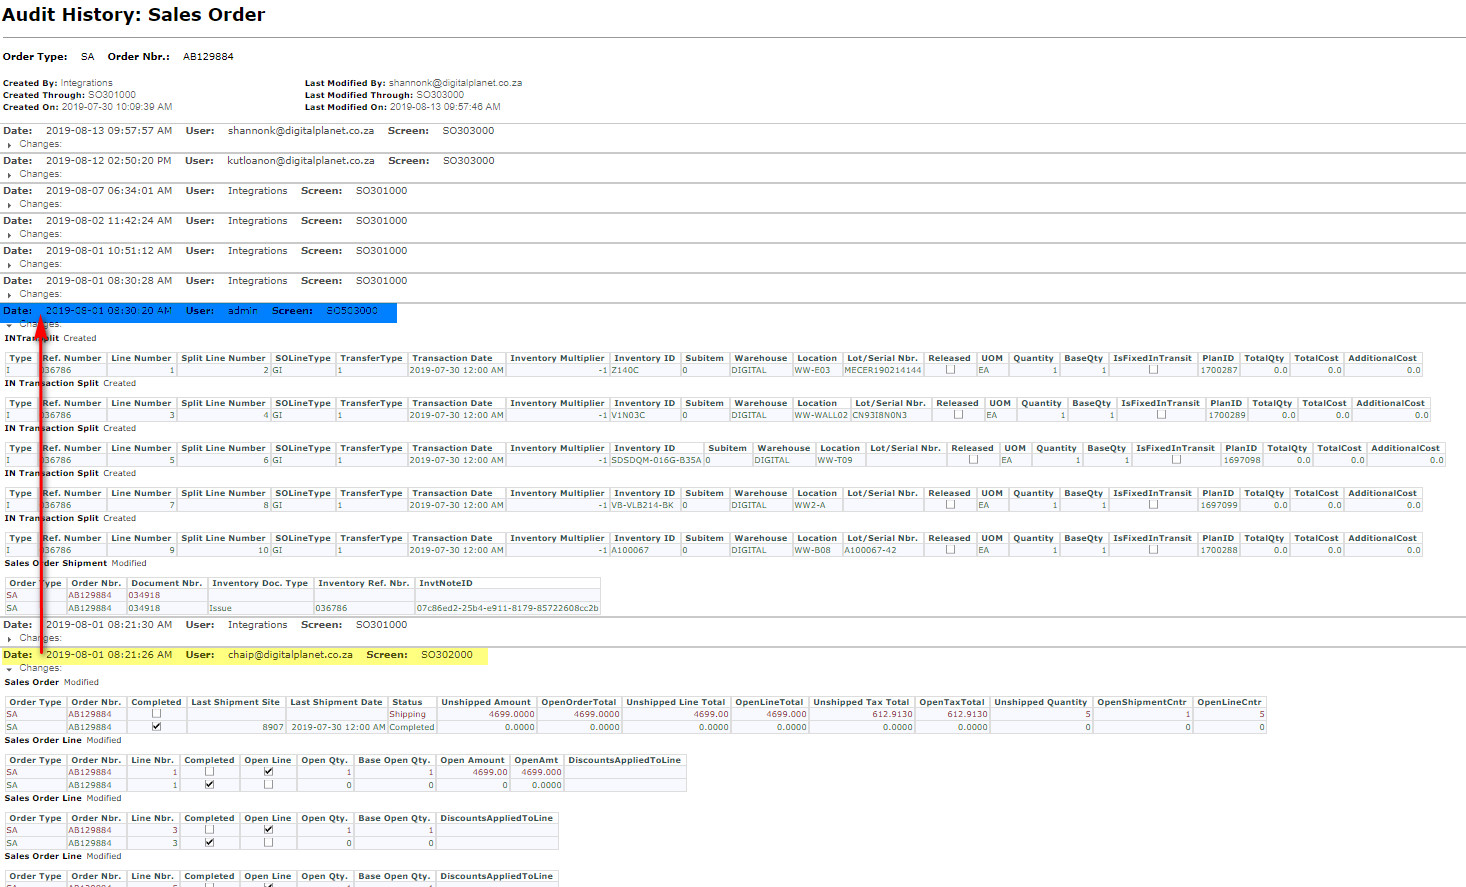Screen dimensions: 1466x887
Task: Toggle the checked Open Line checkbox for line 3
Action: [x=268, y=830]
